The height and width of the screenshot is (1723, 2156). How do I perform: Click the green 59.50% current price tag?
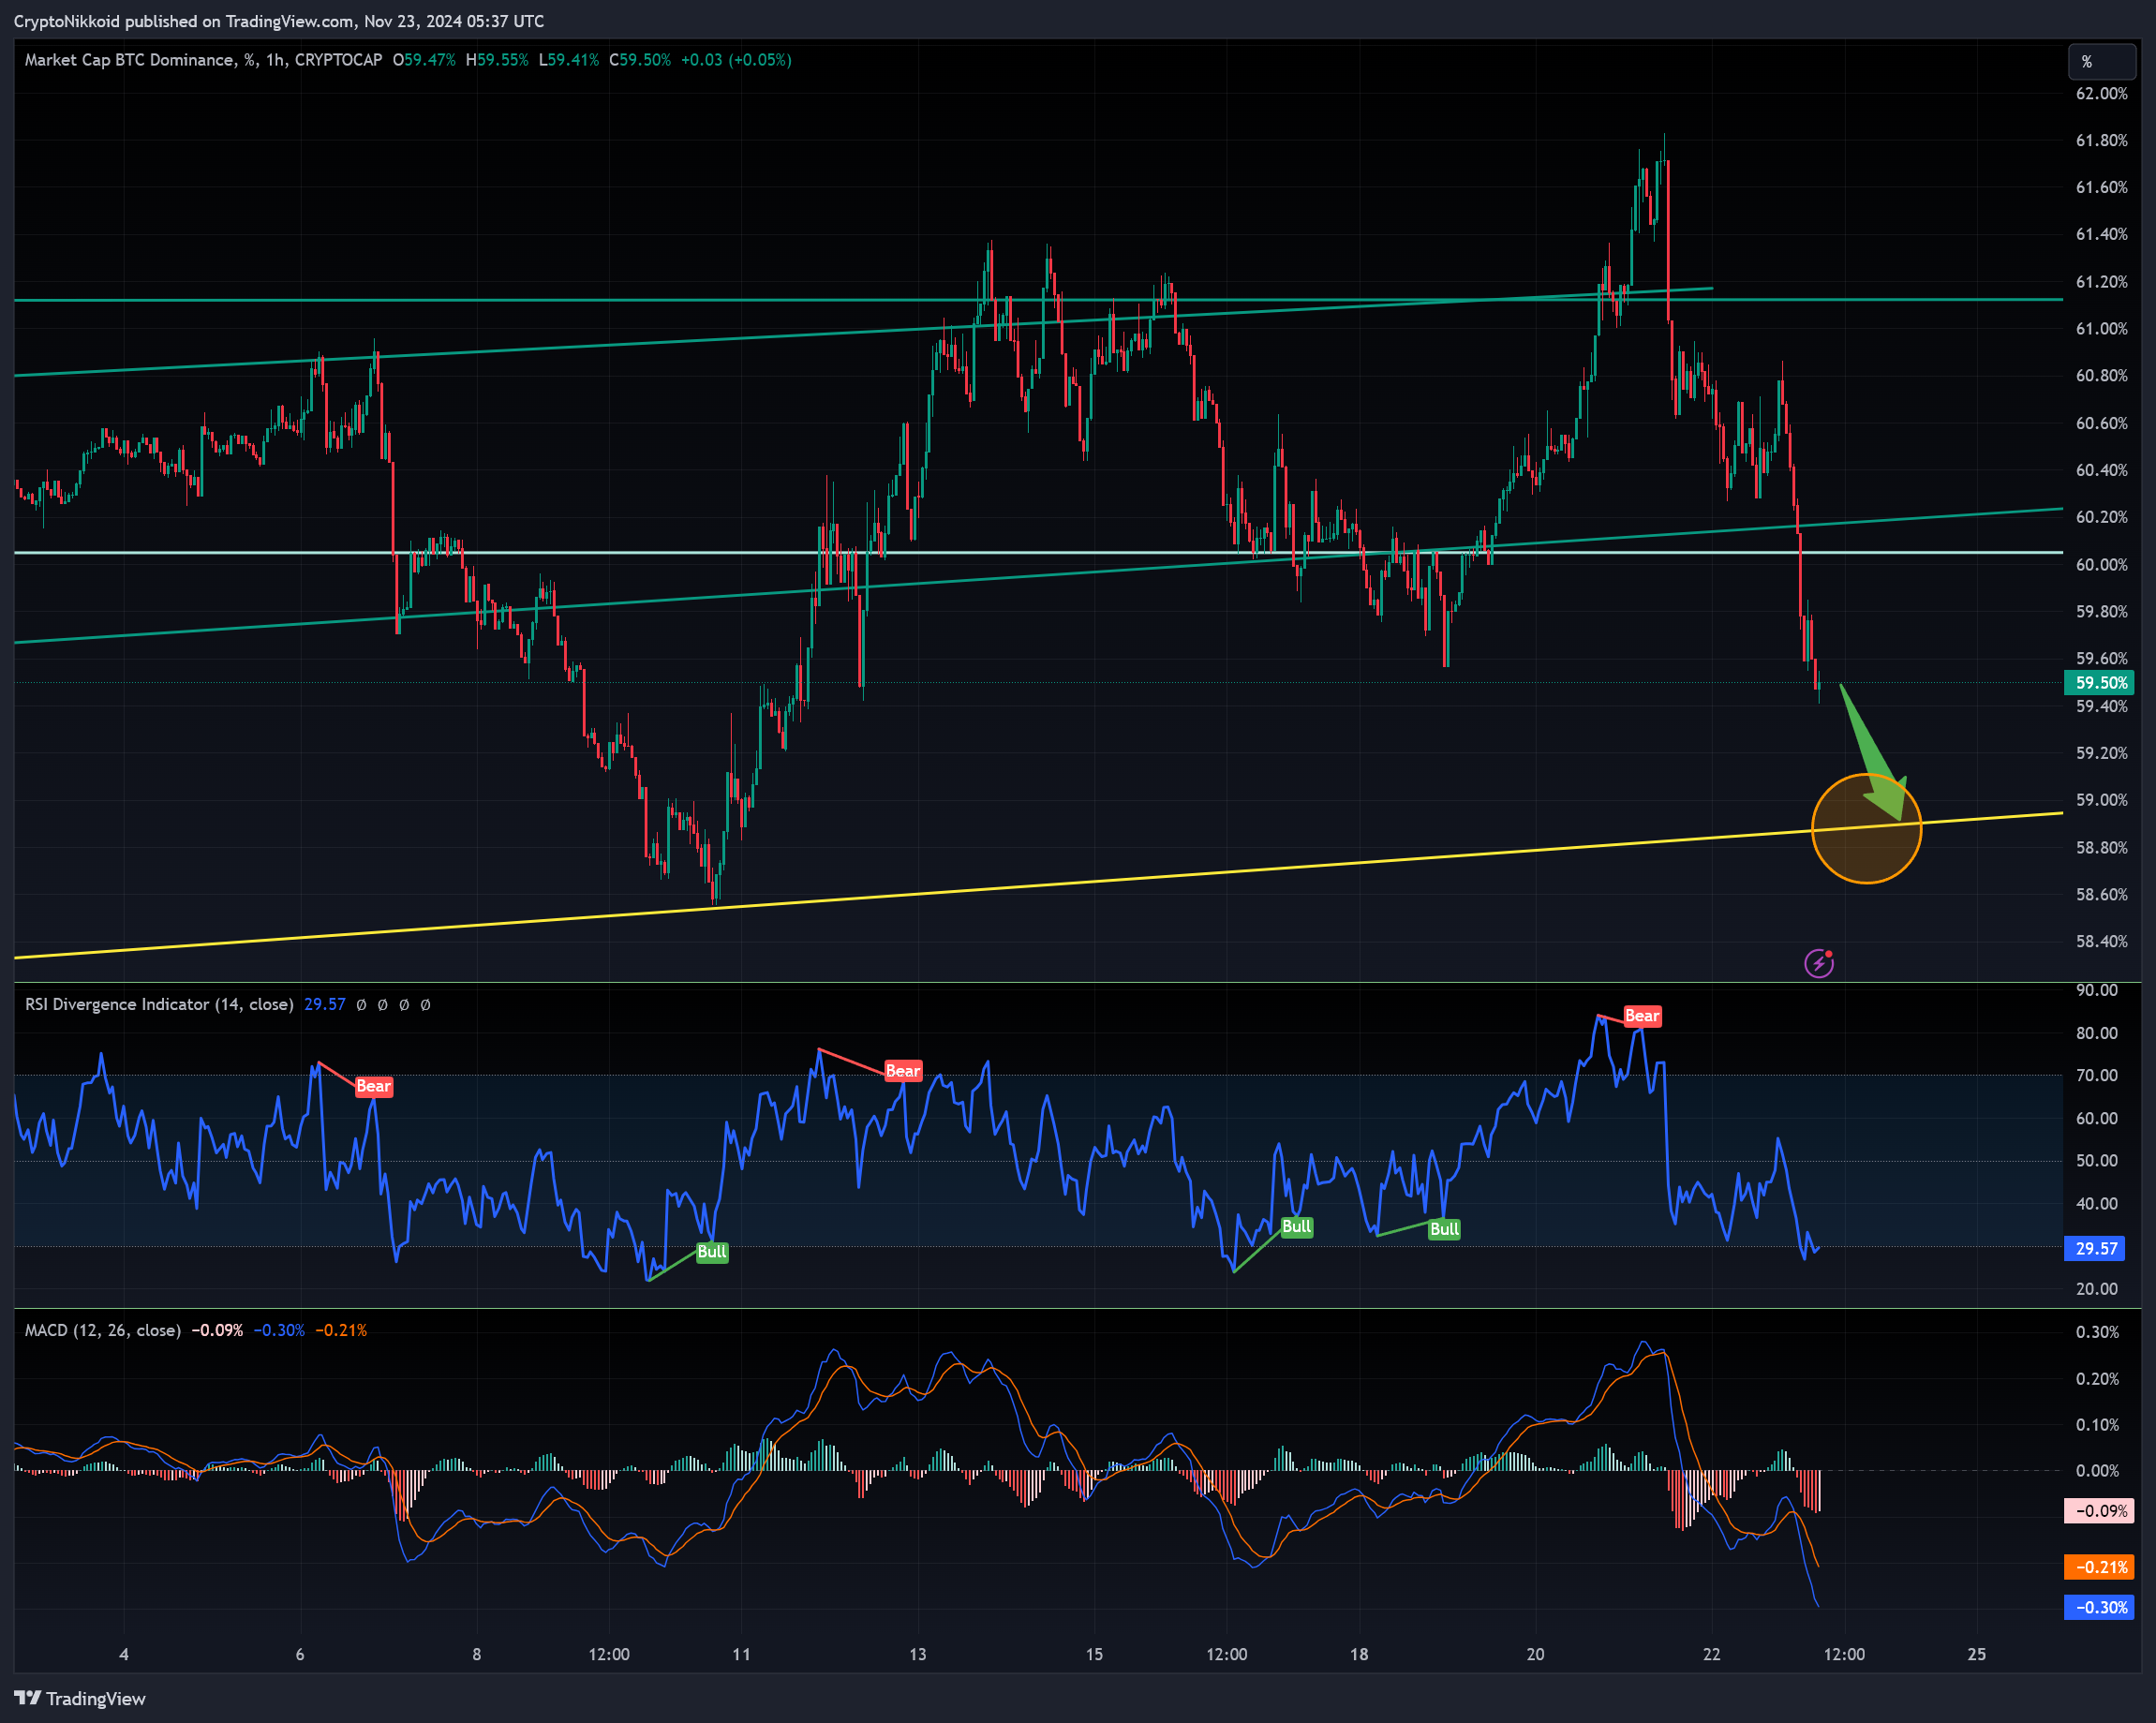click(2100, 683)
